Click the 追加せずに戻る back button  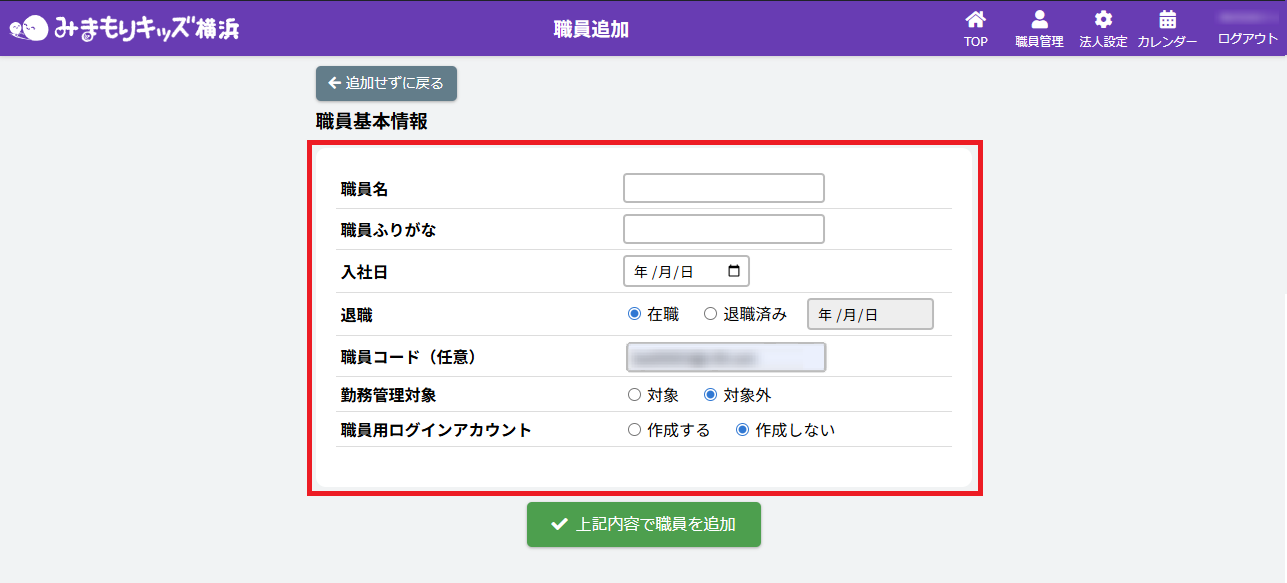pyautogui.click(x=386, y=84)
